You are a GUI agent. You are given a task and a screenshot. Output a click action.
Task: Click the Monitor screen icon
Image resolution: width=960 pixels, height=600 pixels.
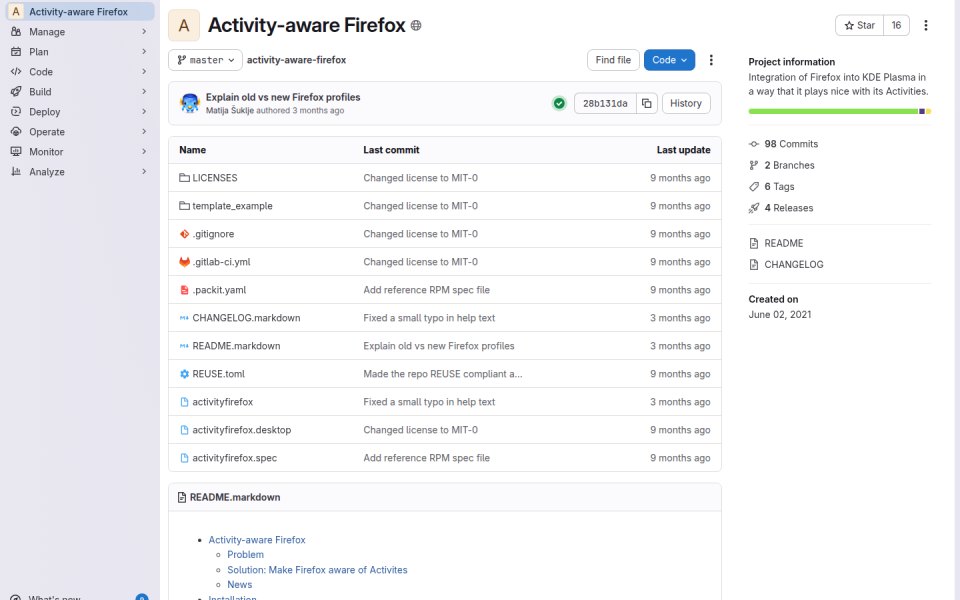click(x=16, y=152)
